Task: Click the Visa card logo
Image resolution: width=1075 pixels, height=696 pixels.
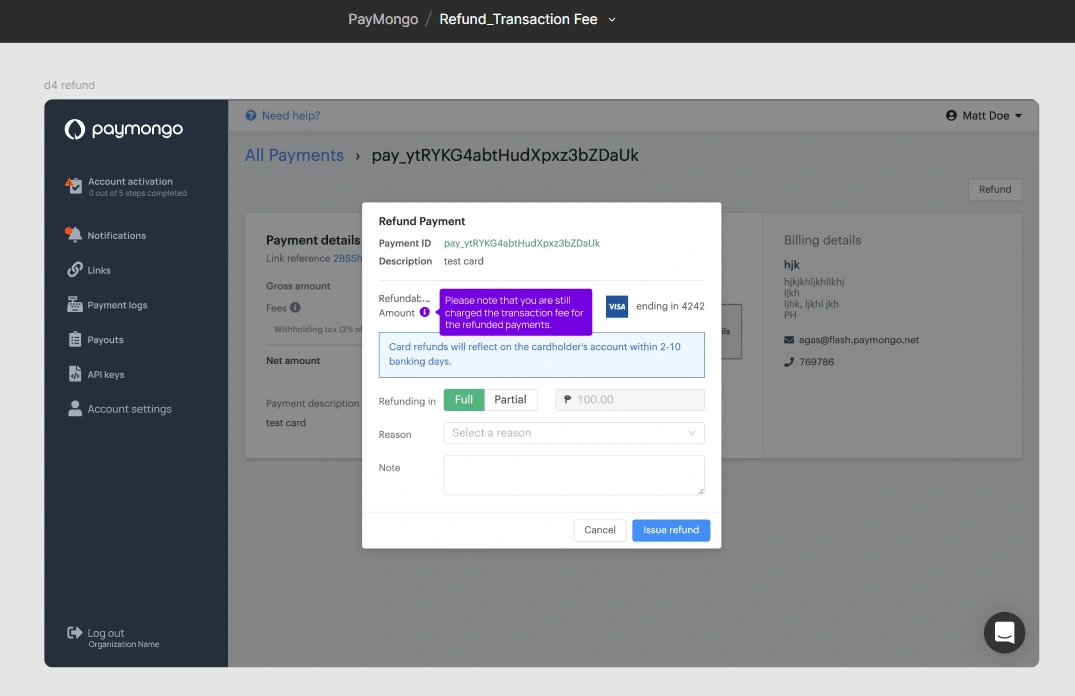Action: coord(617,307)
